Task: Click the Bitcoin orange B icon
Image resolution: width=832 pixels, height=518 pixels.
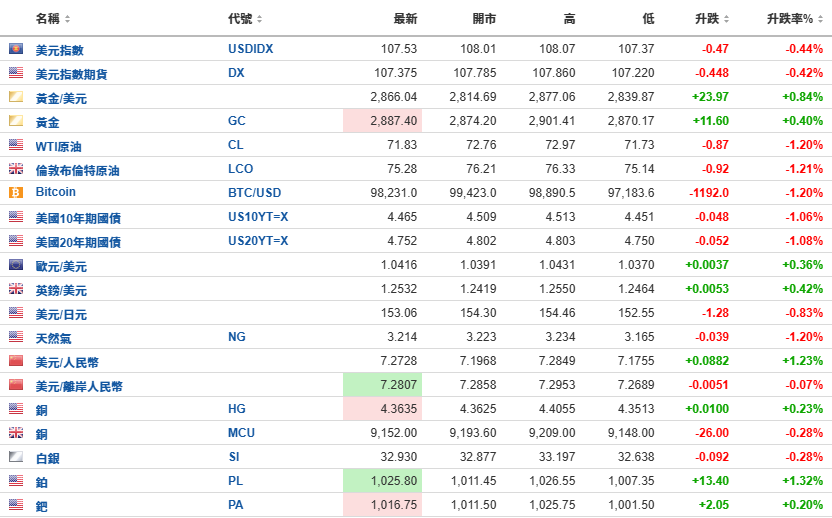Action: click(16, 193)
